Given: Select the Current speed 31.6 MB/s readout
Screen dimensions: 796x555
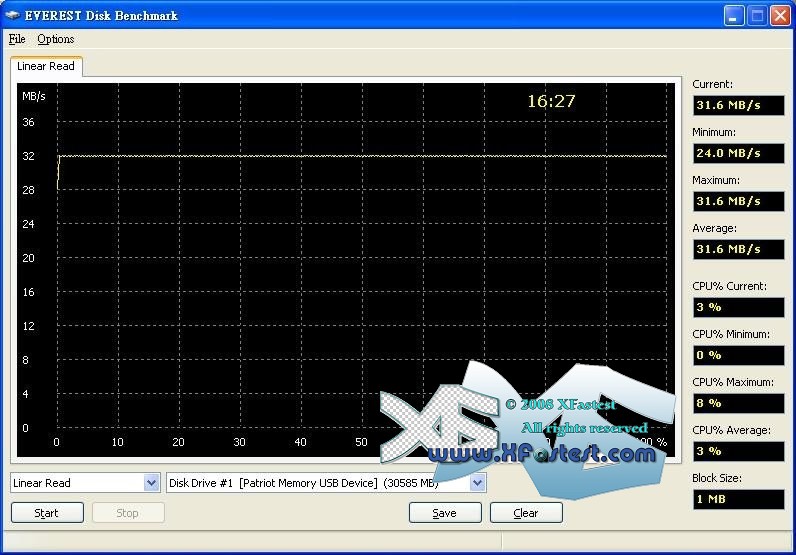Looking at the screenshot, I should click(x=738, y=105).
